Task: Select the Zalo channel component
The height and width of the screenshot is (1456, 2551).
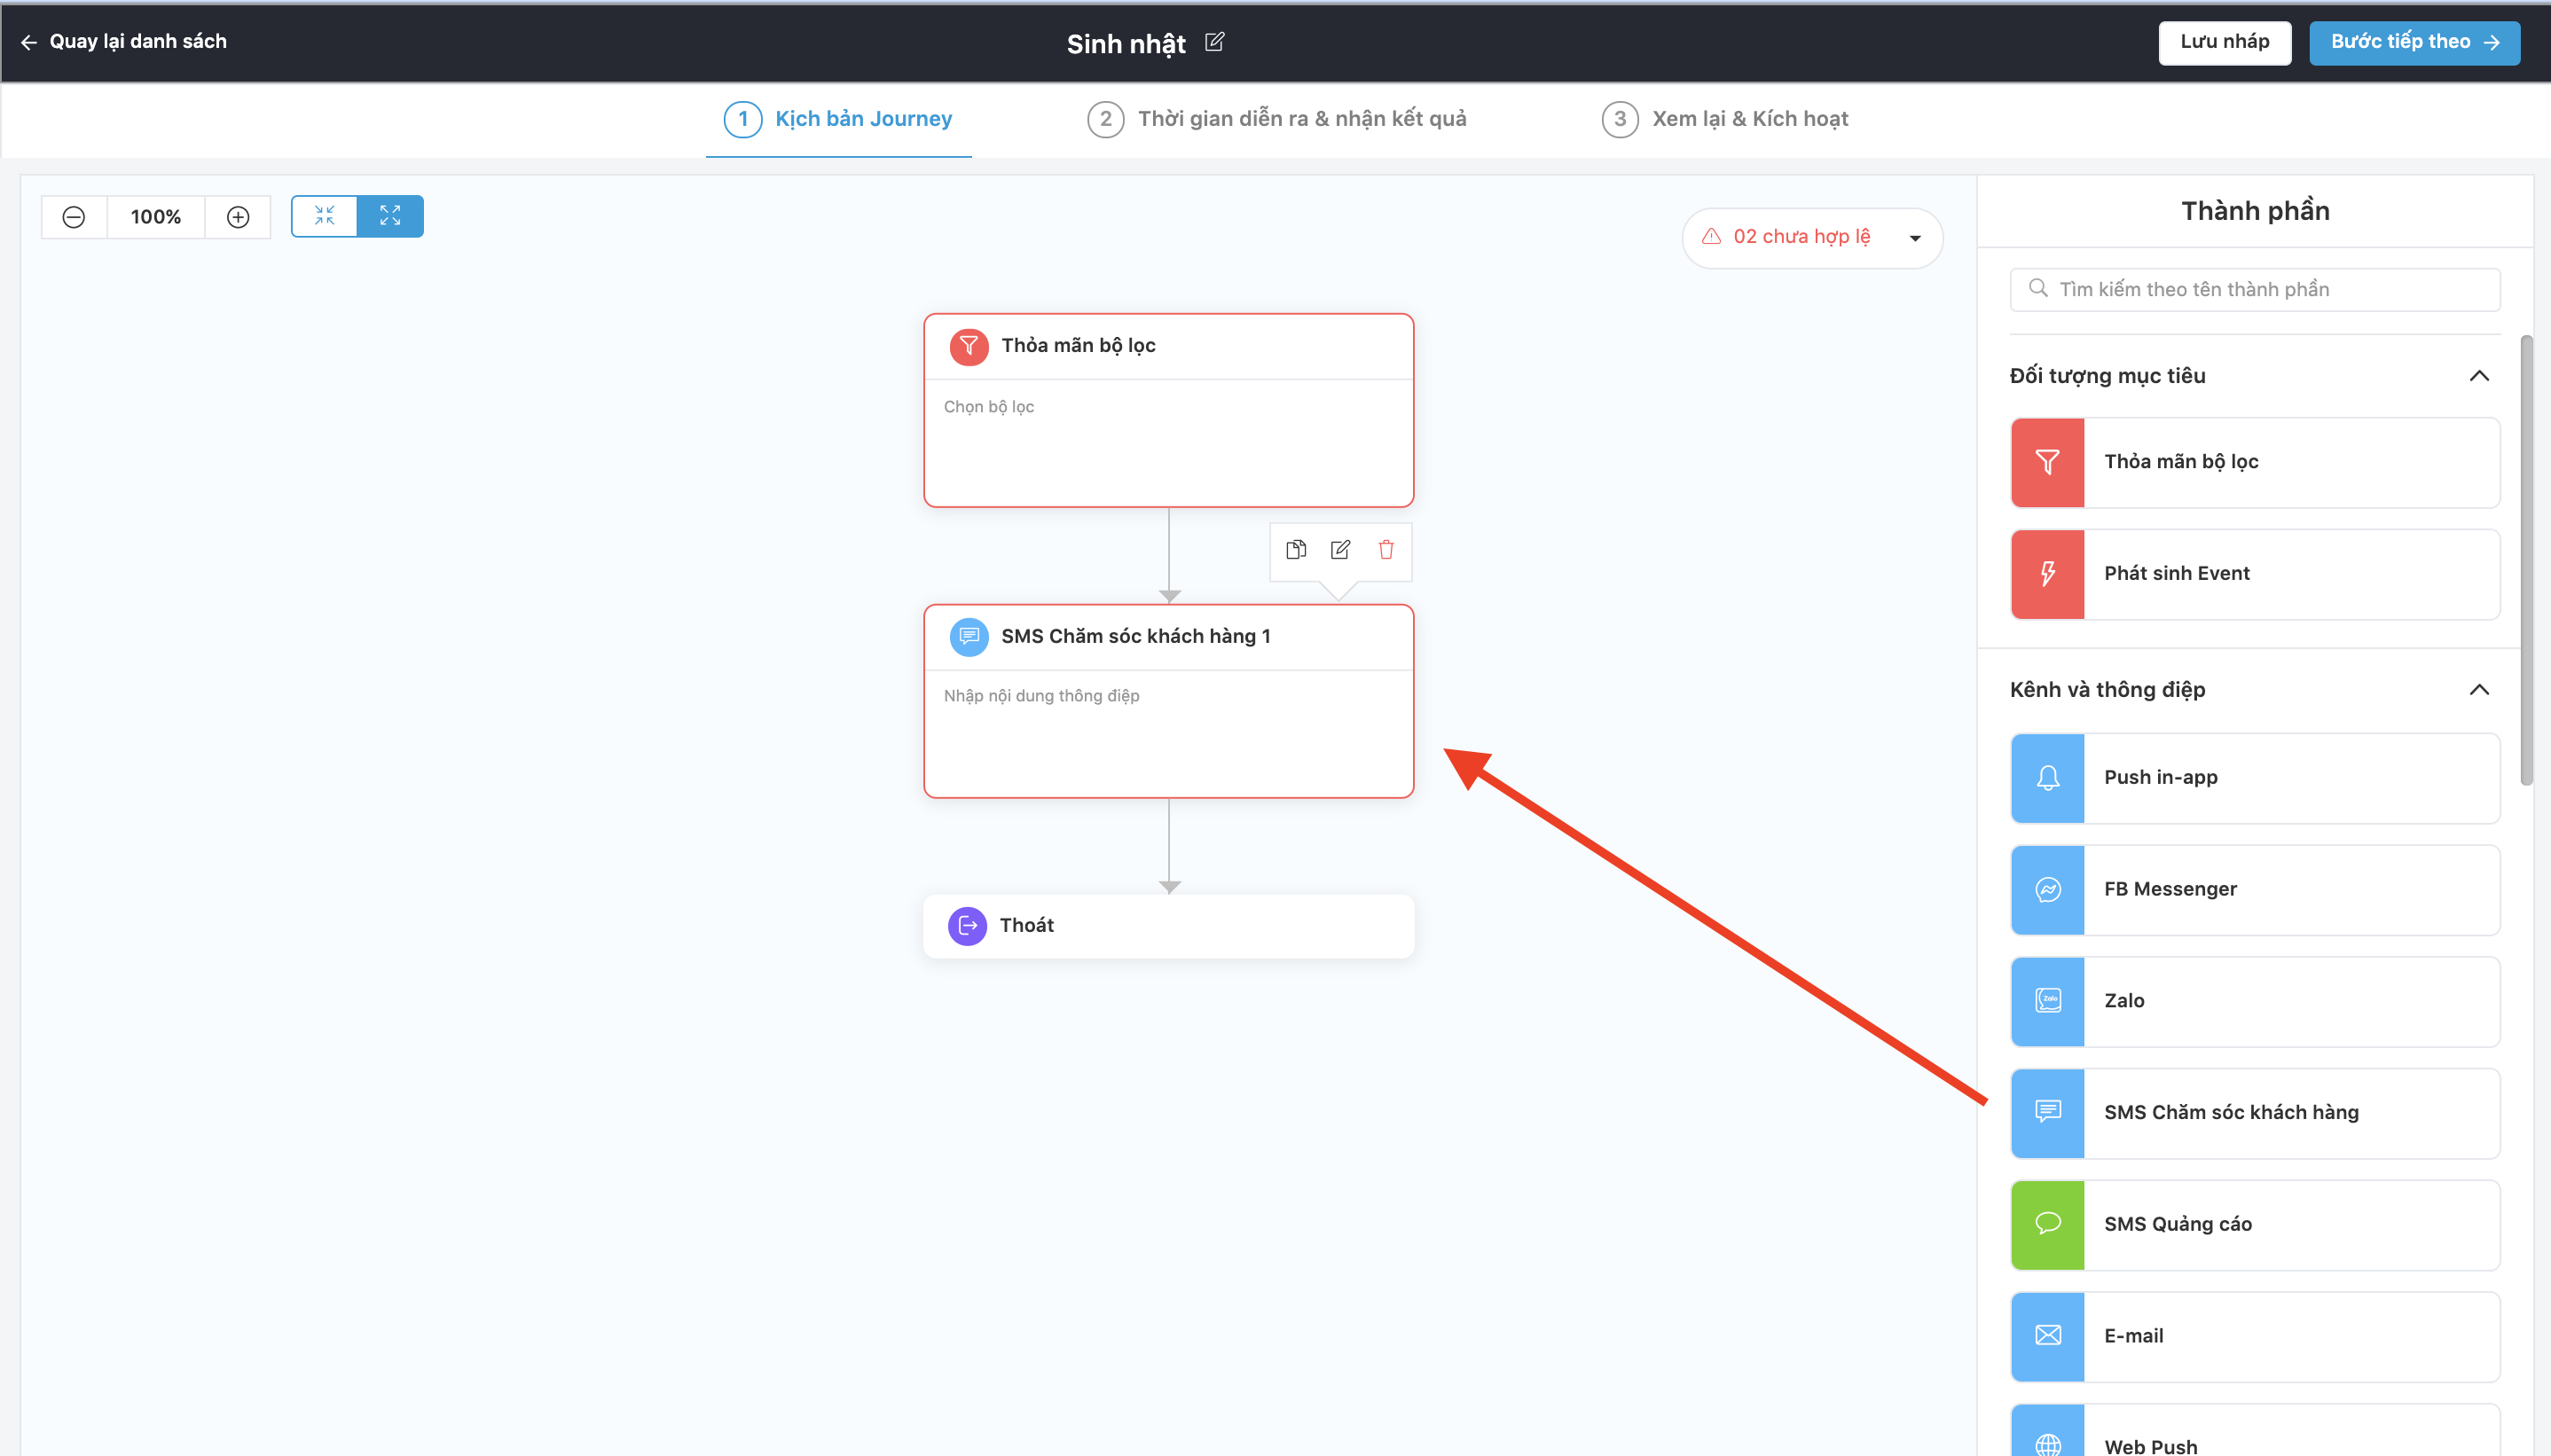Action: (x=2255, y=1001)
